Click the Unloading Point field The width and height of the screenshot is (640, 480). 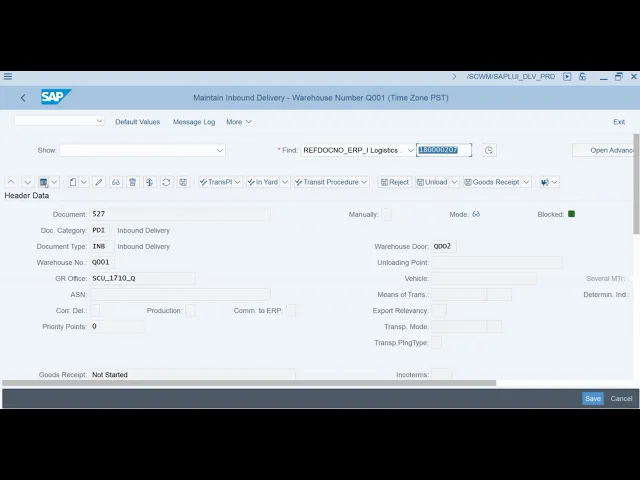tap(496, 262)
